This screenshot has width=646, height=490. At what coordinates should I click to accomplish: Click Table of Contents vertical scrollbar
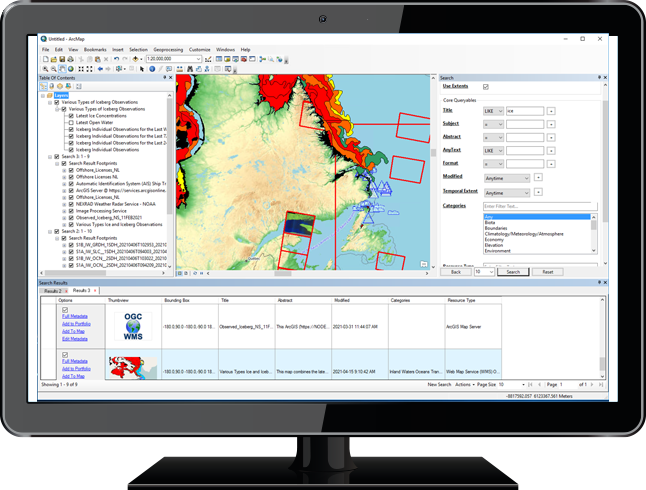(x=169, y=181)
